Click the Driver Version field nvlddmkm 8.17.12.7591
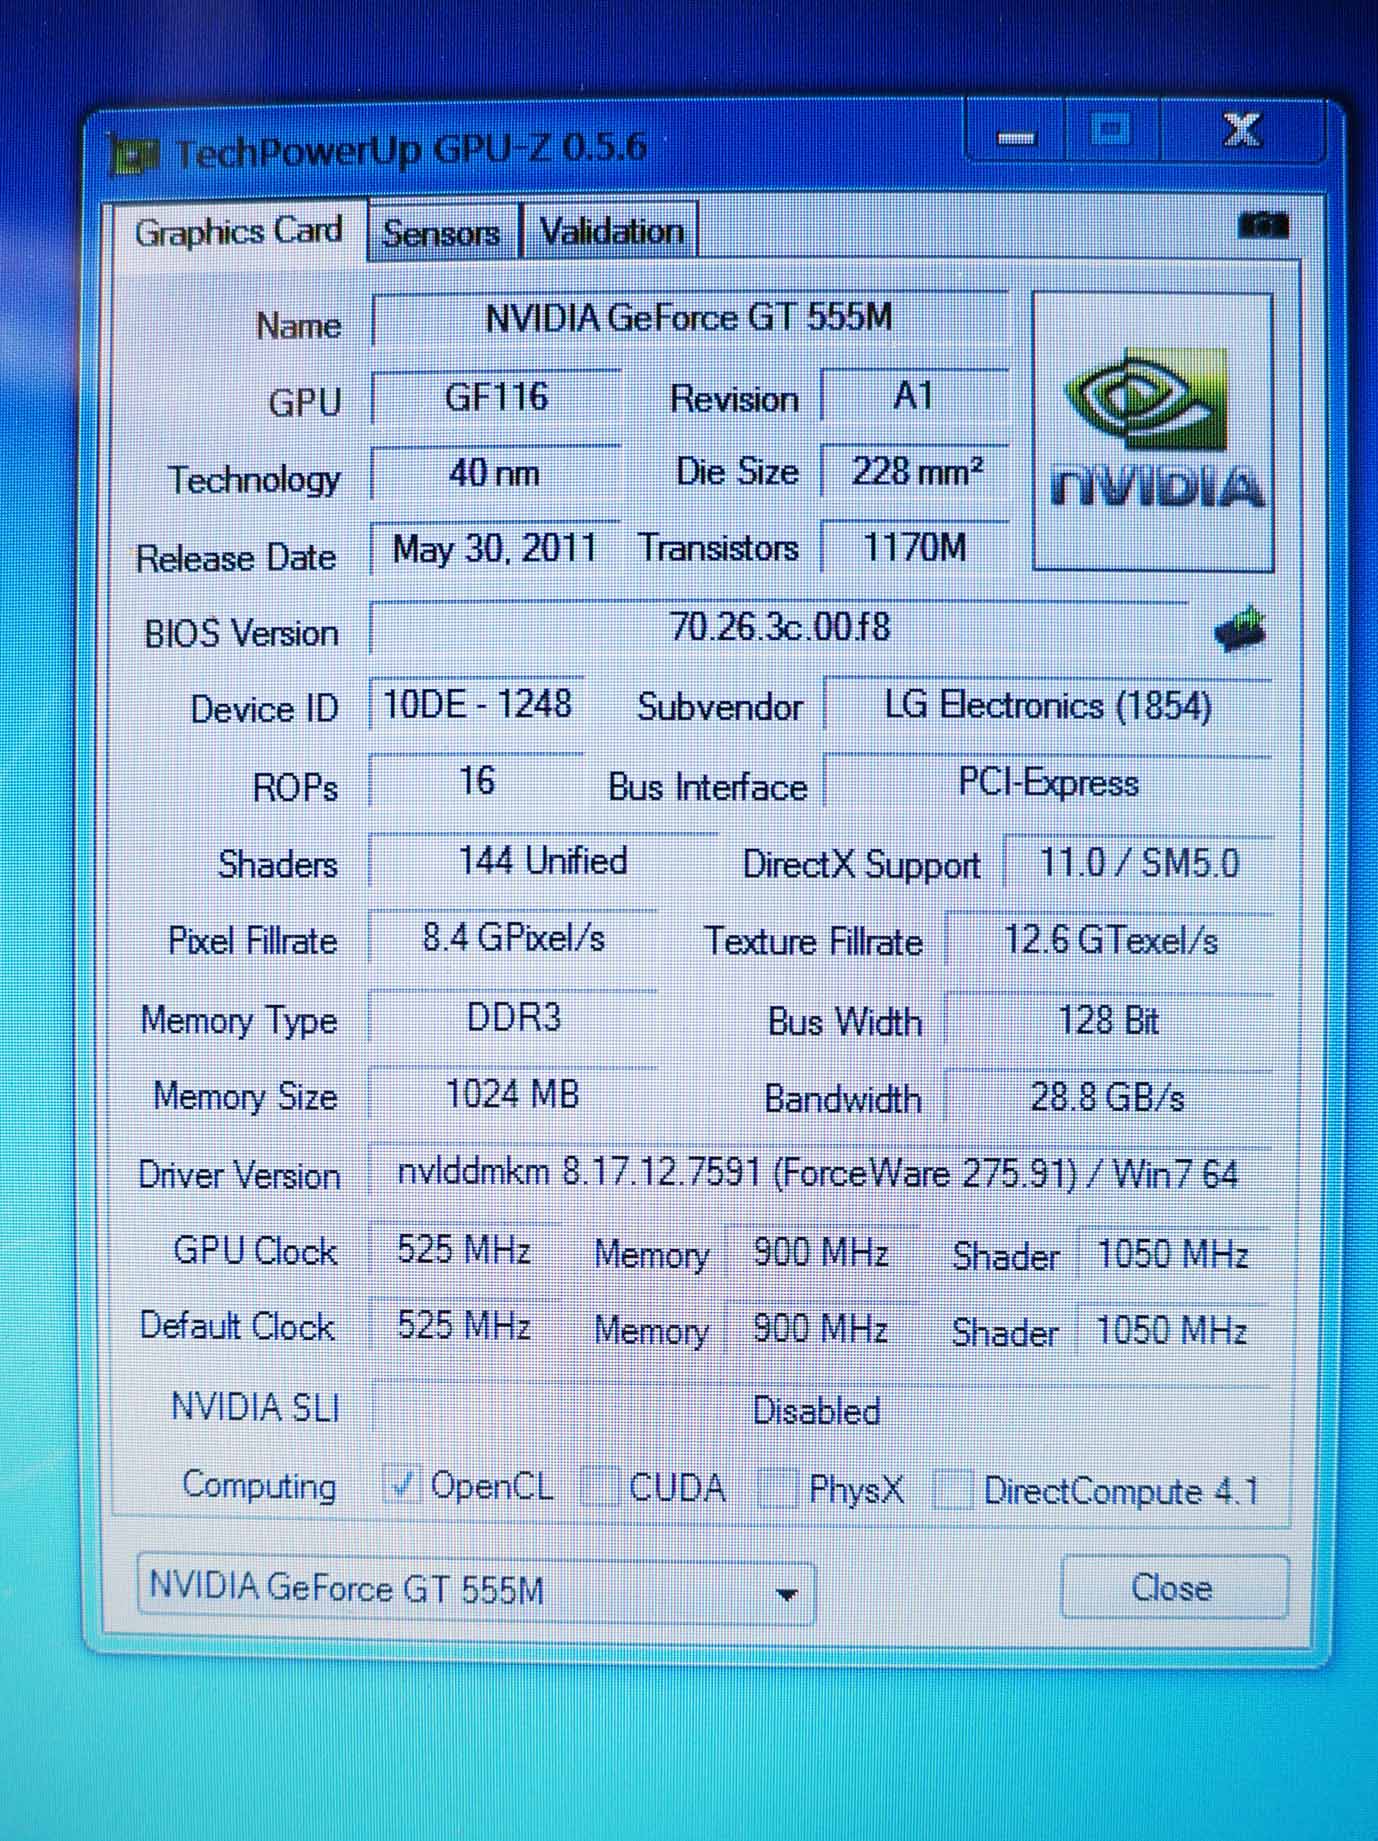Screen dimensions: 1378x1841 819,1173
